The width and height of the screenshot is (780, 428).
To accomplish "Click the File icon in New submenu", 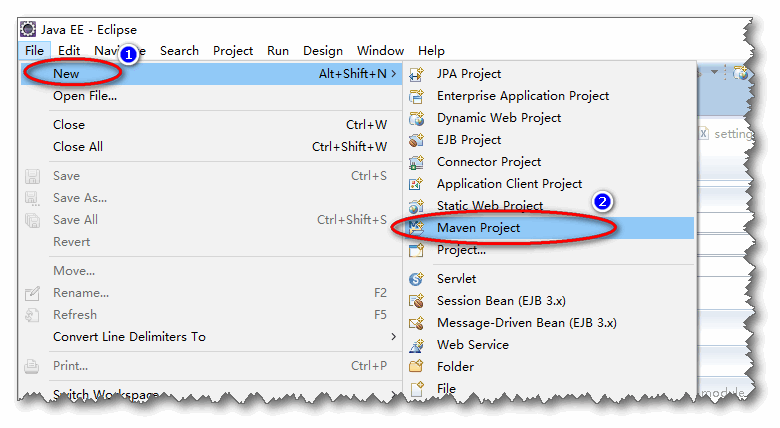I will pyautogui.click(x=416, y=388).
